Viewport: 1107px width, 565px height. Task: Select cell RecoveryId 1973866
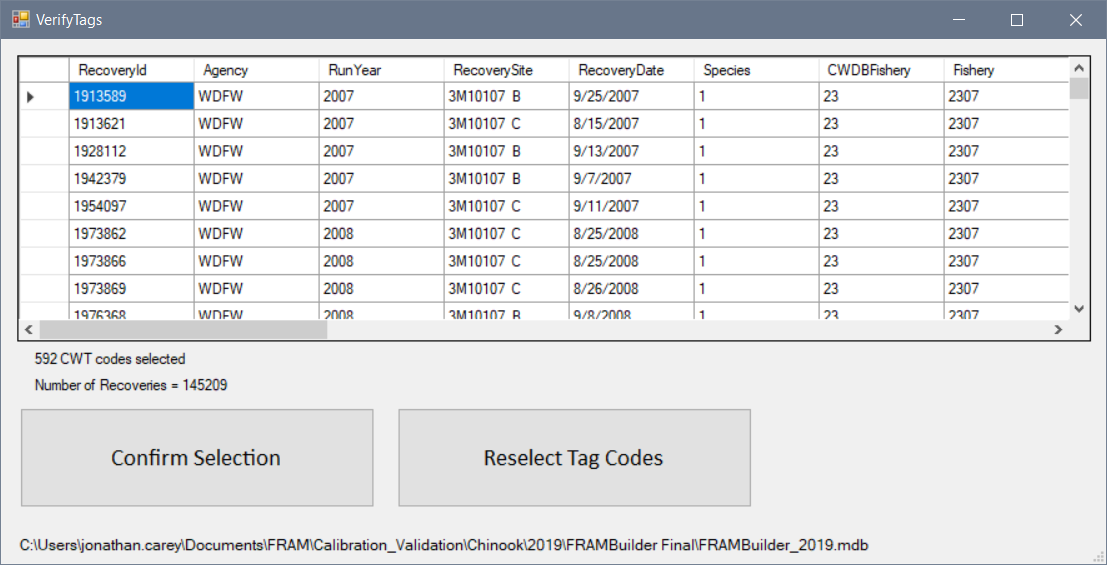(131, 262)
